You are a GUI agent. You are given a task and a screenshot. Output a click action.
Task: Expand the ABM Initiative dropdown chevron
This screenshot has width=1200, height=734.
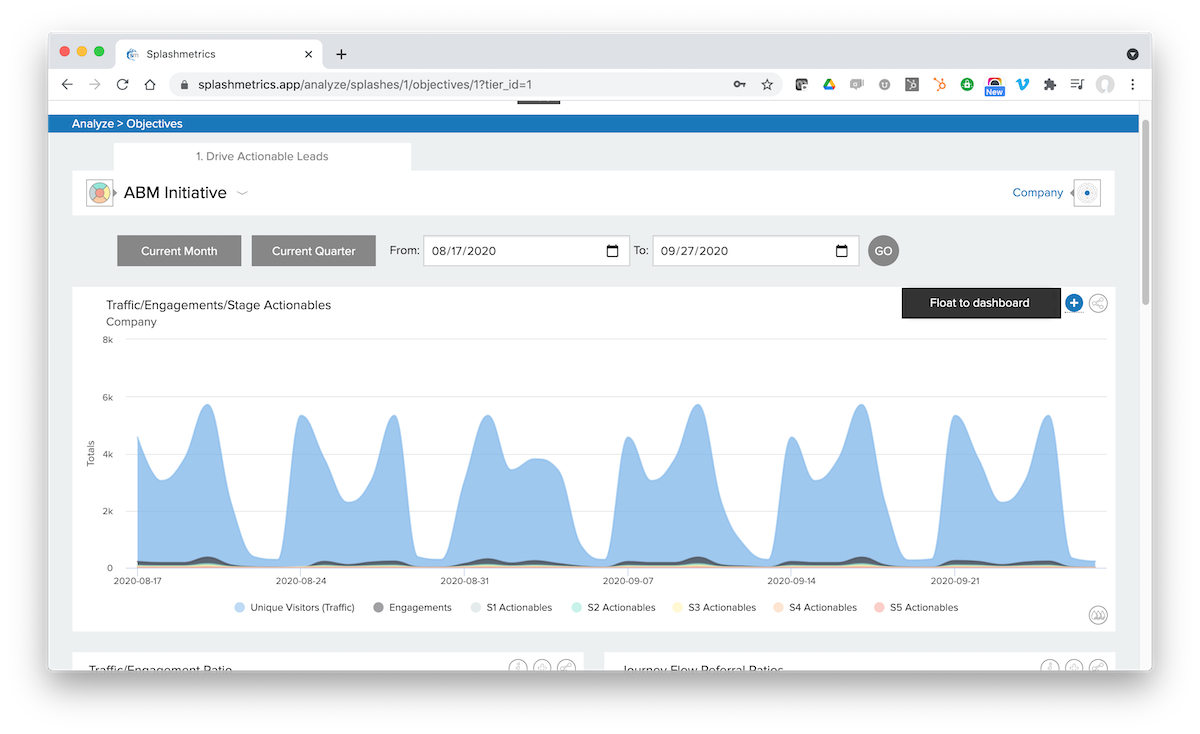[x=242, y=193]
